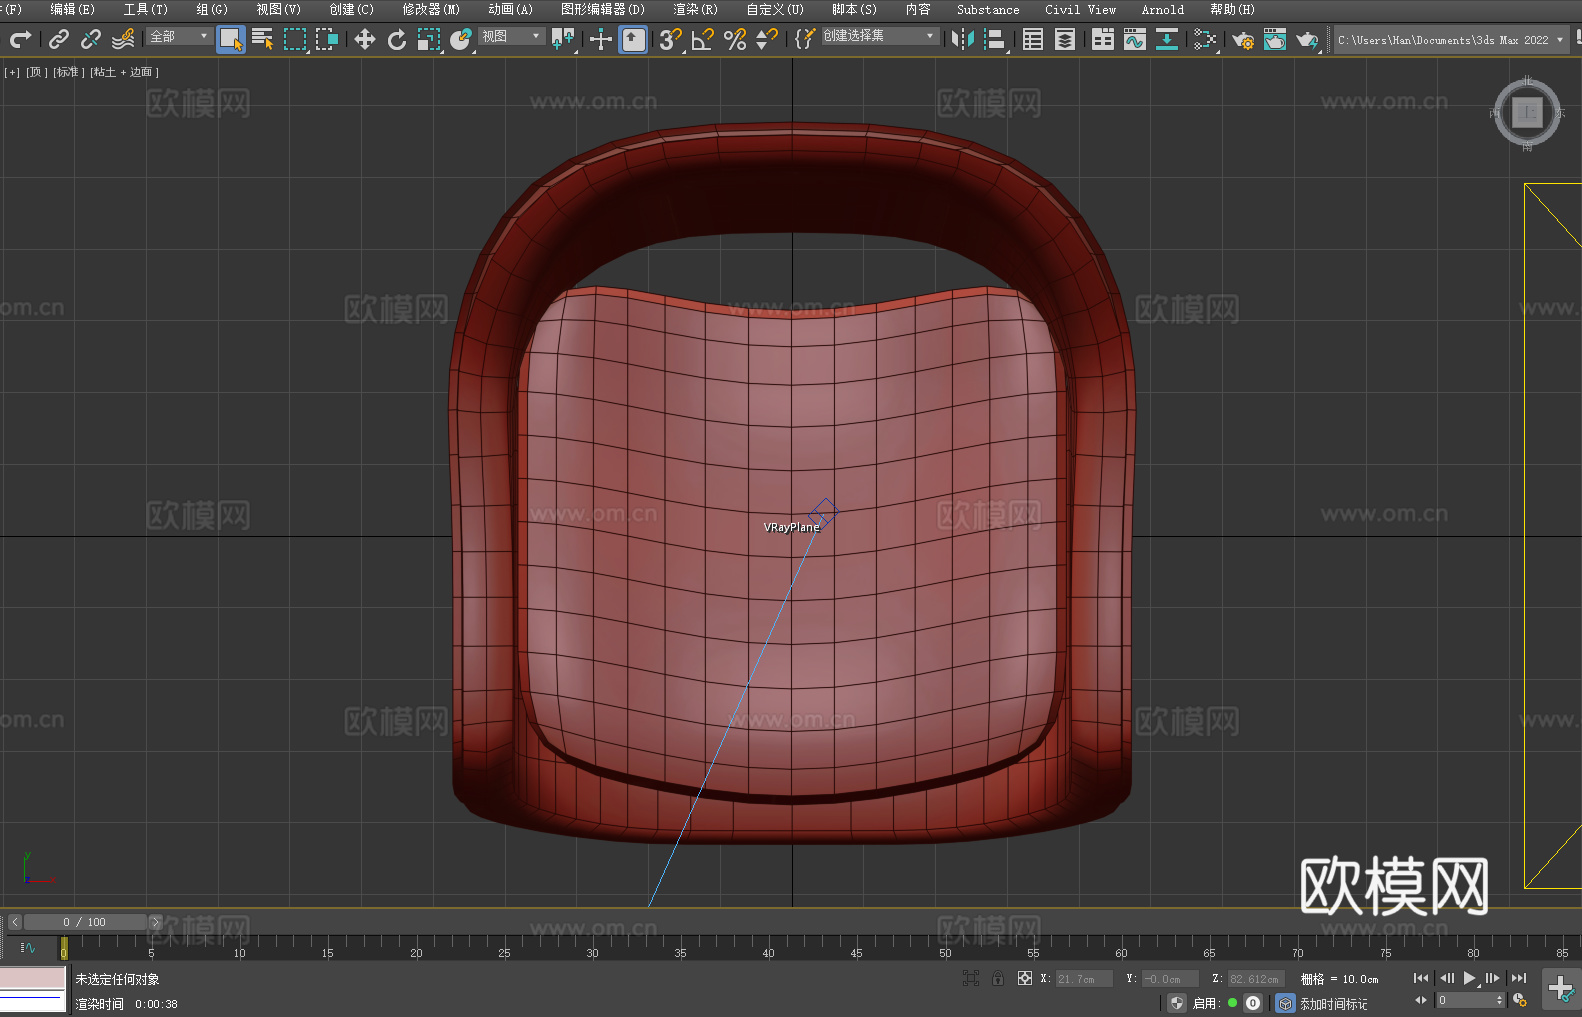The image size is (1582, 1017).
Task: Go to the end frame
Action: (1519, 978)
